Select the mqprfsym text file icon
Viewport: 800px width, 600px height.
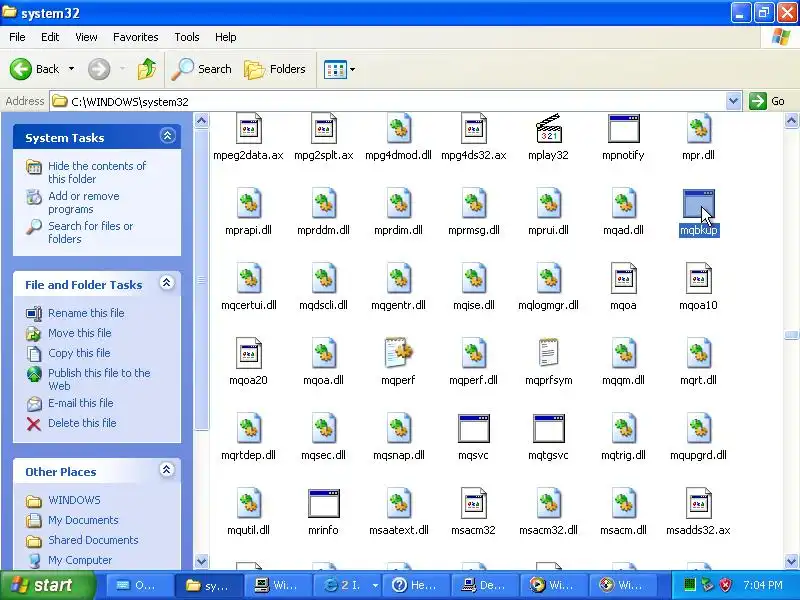coord(548,353)
